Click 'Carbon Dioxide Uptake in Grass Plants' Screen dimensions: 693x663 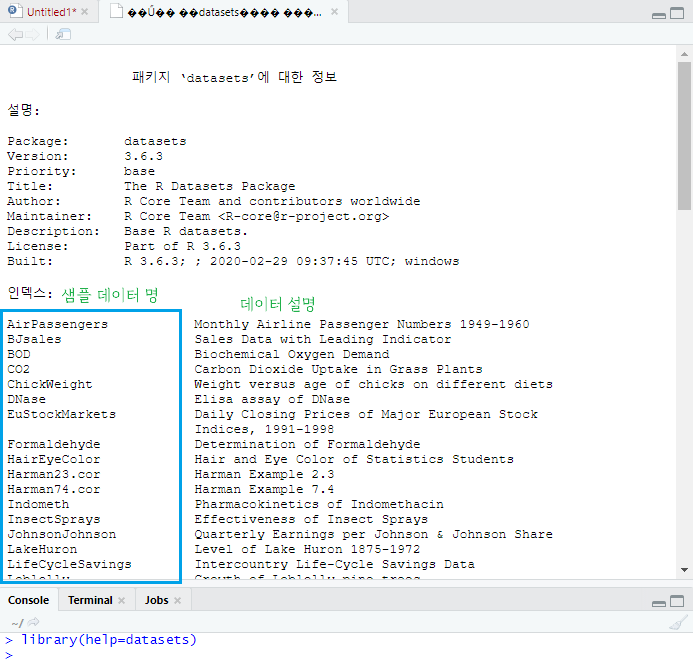pos(339,370)
